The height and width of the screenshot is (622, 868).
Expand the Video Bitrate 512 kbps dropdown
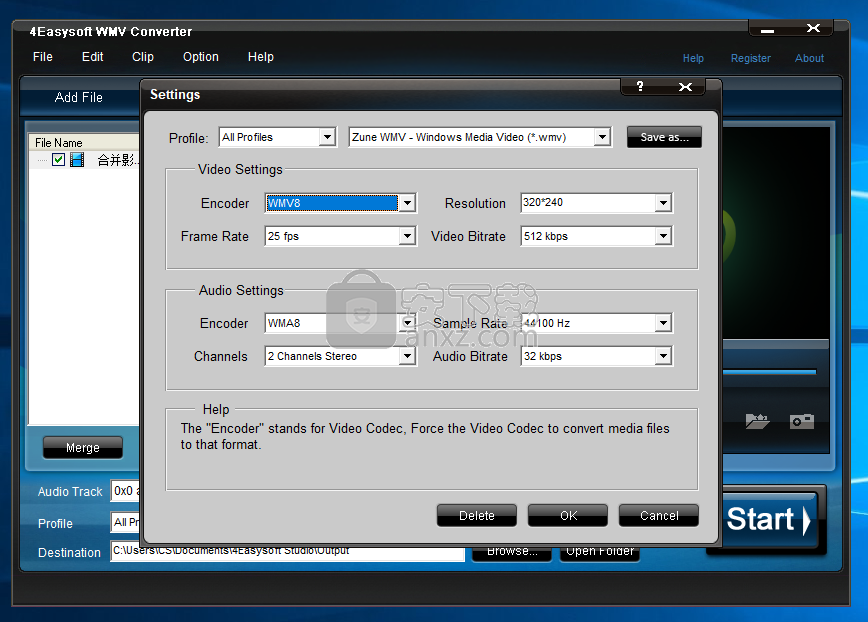point(663,236)
